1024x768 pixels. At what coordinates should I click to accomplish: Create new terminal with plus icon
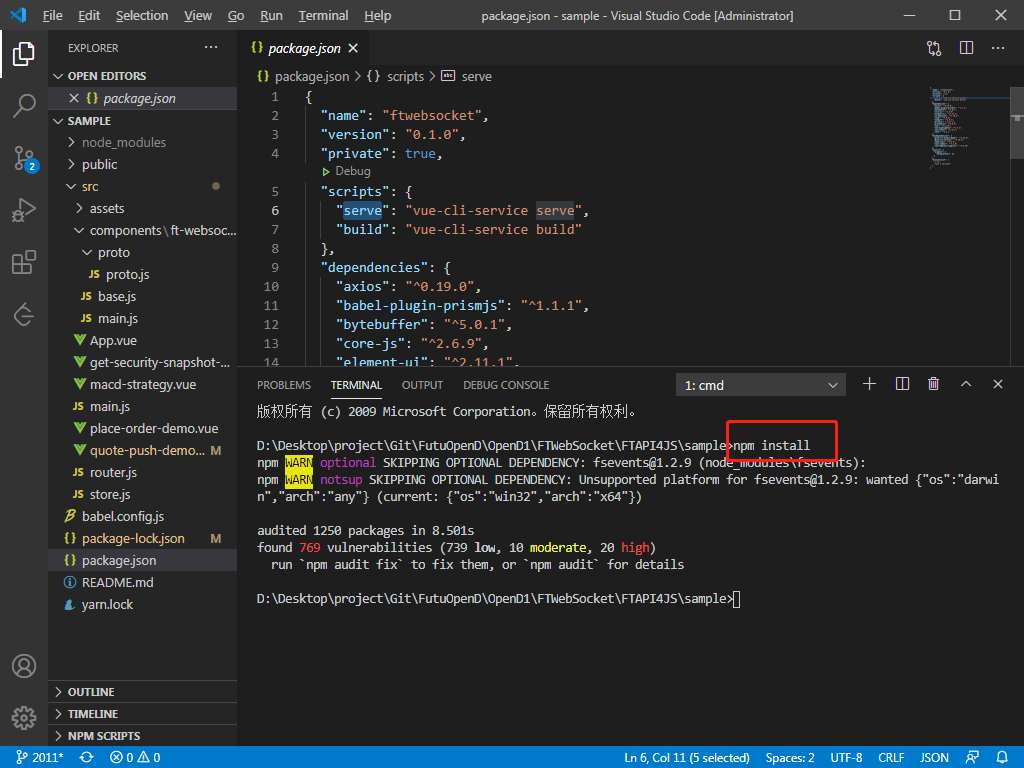pos(869,384)
